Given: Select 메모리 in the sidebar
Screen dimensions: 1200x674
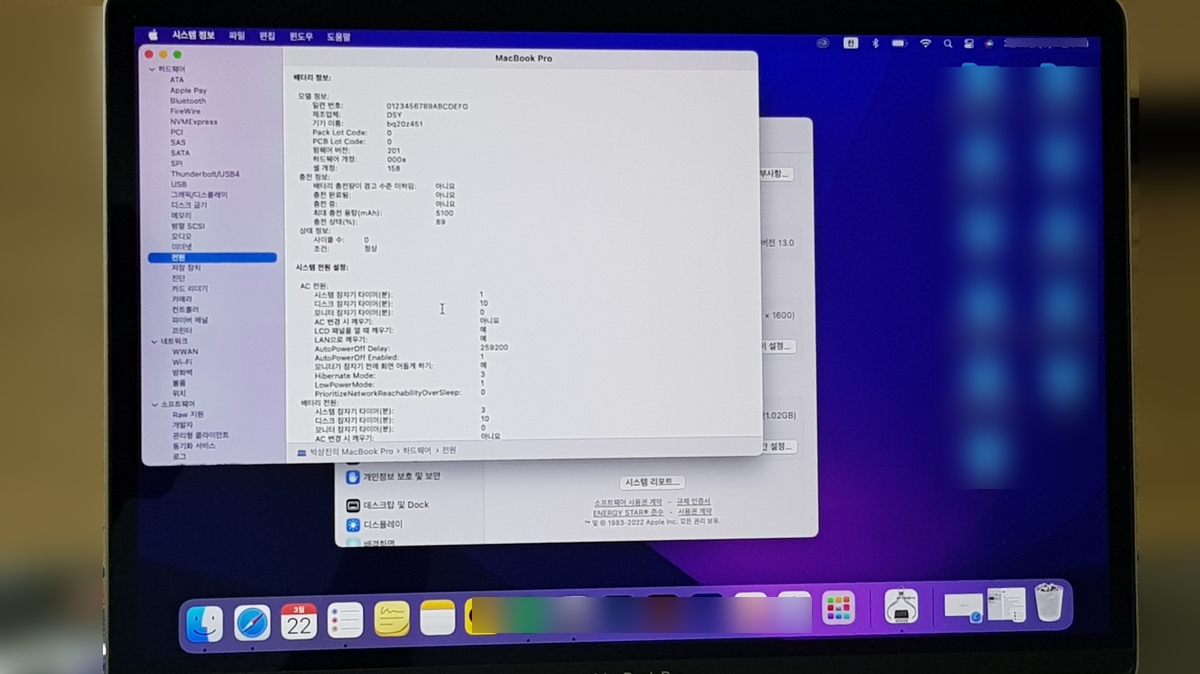Looking at the screenshot, I should click(x=181, y=215).
